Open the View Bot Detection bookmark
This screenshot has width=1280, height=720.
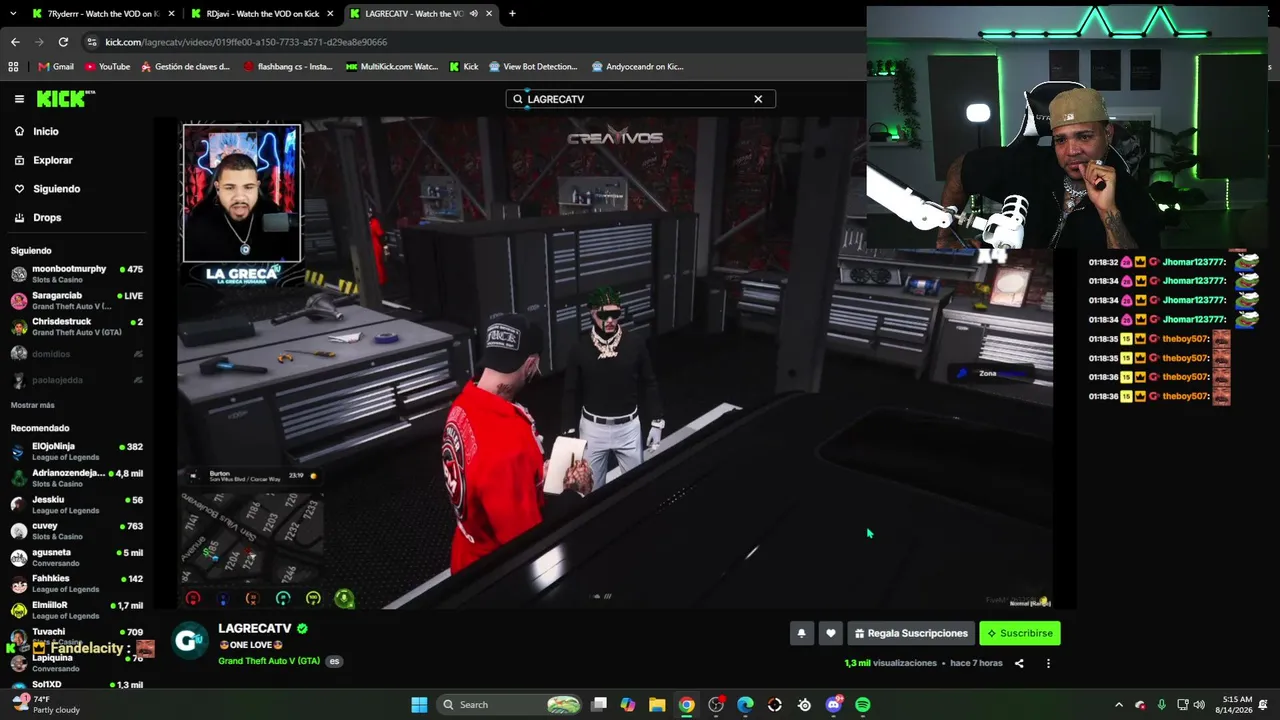(x=533, y=67)
